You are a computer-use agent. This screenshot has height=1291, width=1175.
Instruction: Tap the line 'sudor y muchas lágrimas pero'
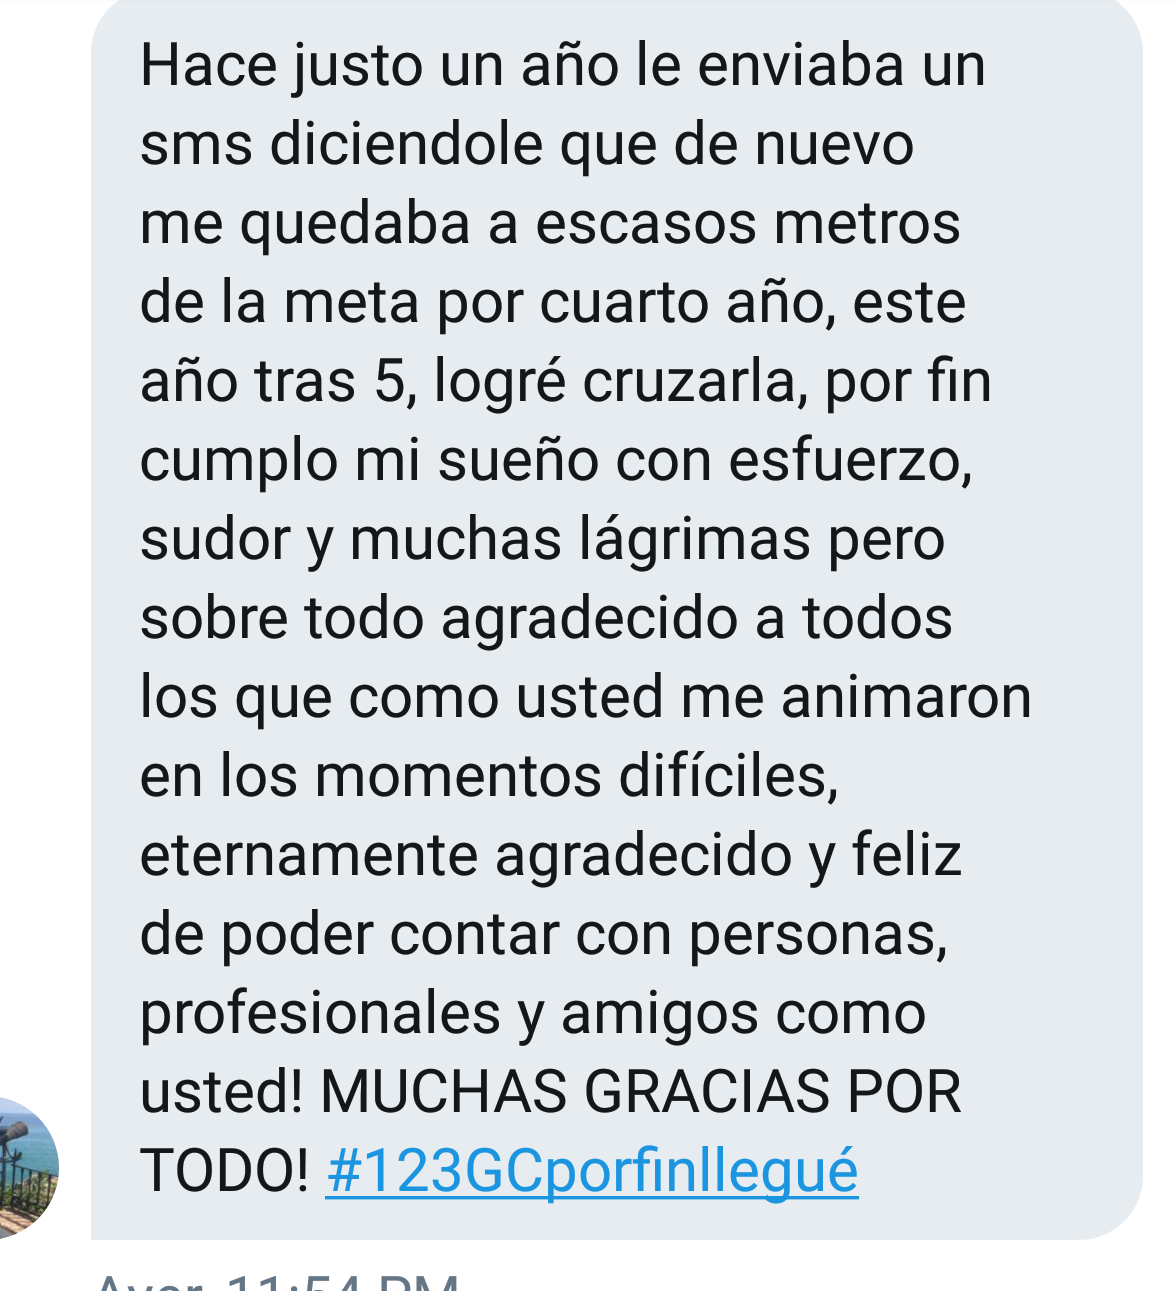(543, 541)
